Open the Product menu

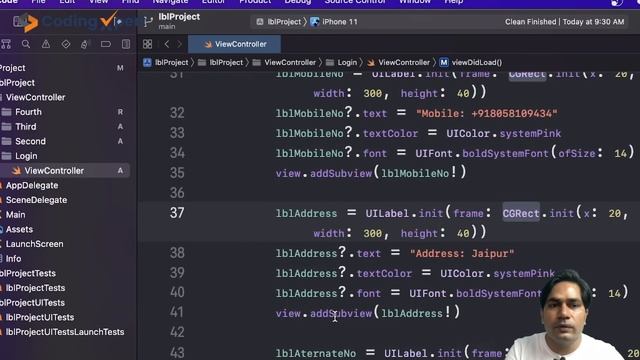pos(255,2)
